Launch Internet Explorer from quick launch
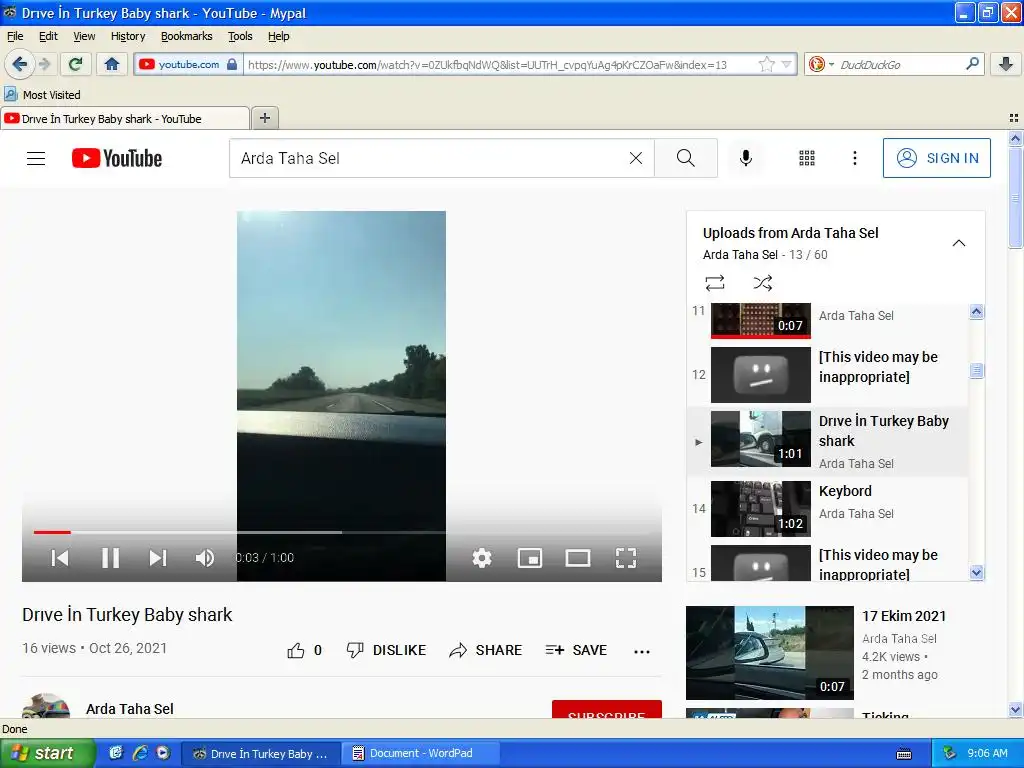 (139, 753)
